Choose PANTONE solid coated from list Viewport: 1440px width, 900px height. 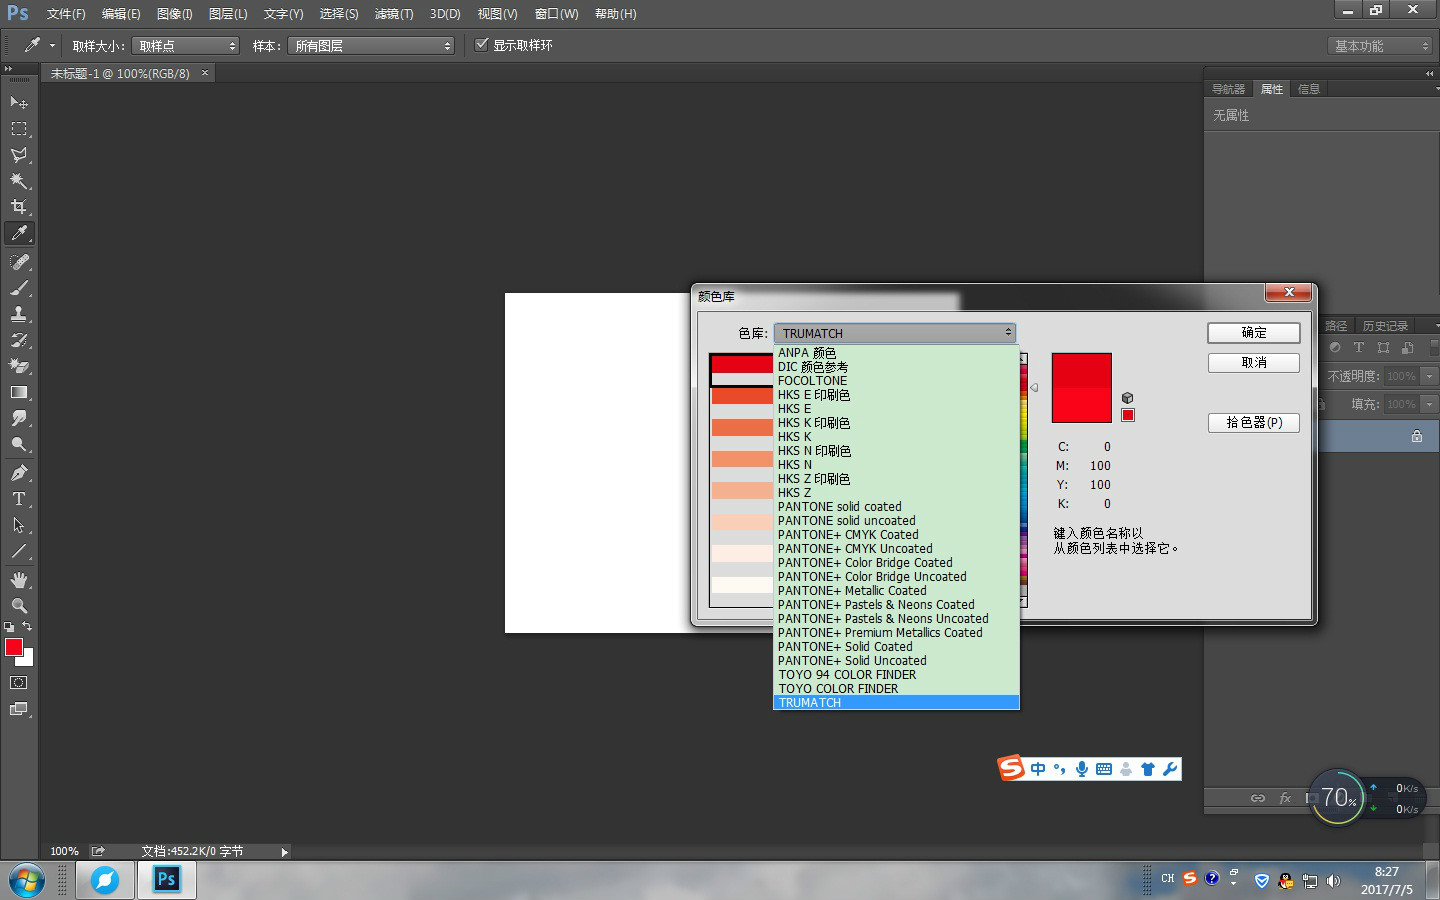(896, 507)
